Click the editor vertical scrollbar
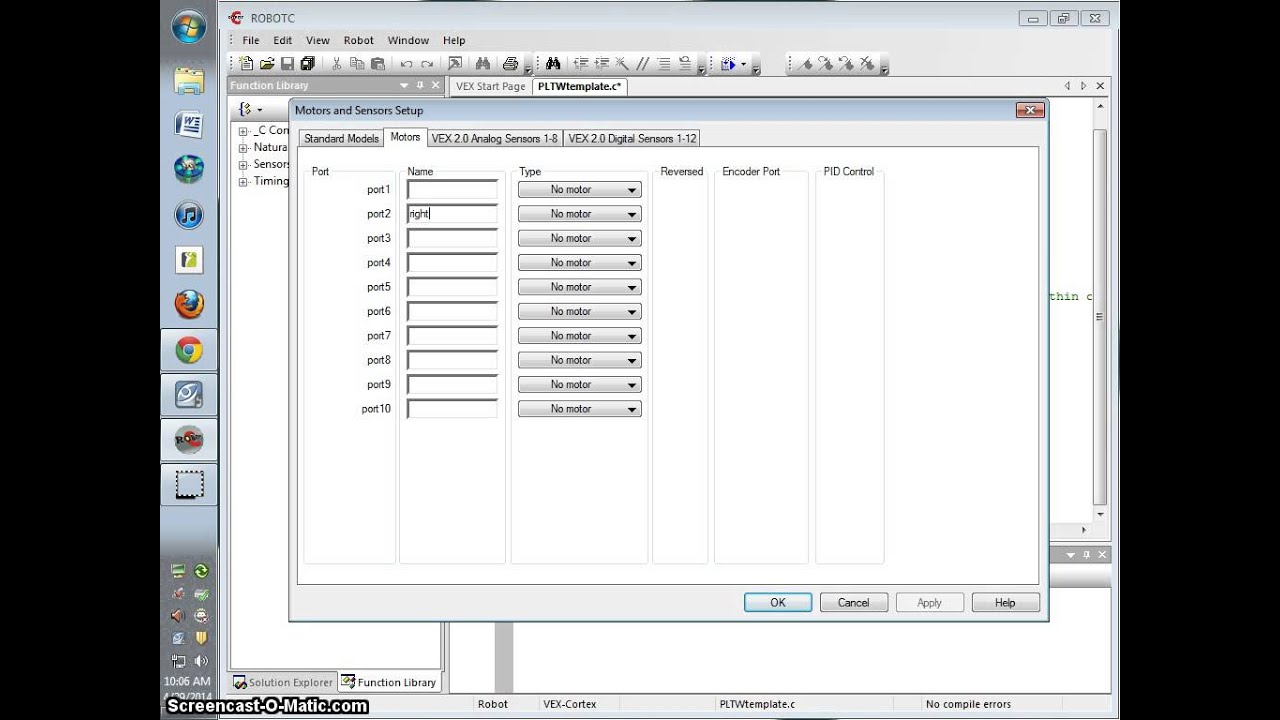Screen dimensions: 1280x720 coord(1100,316)
